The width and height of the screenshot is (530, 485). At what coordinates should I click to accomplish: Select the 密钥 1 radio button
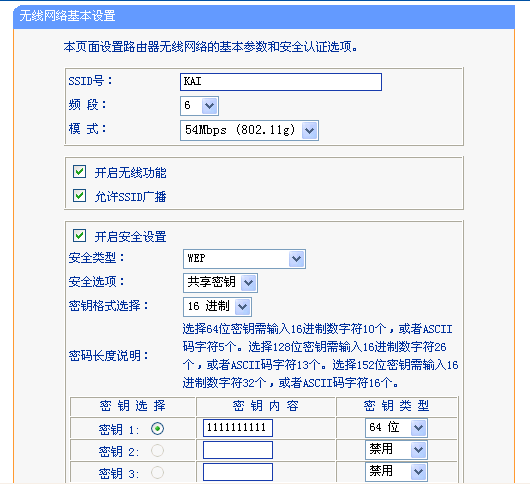coord(158,429)
